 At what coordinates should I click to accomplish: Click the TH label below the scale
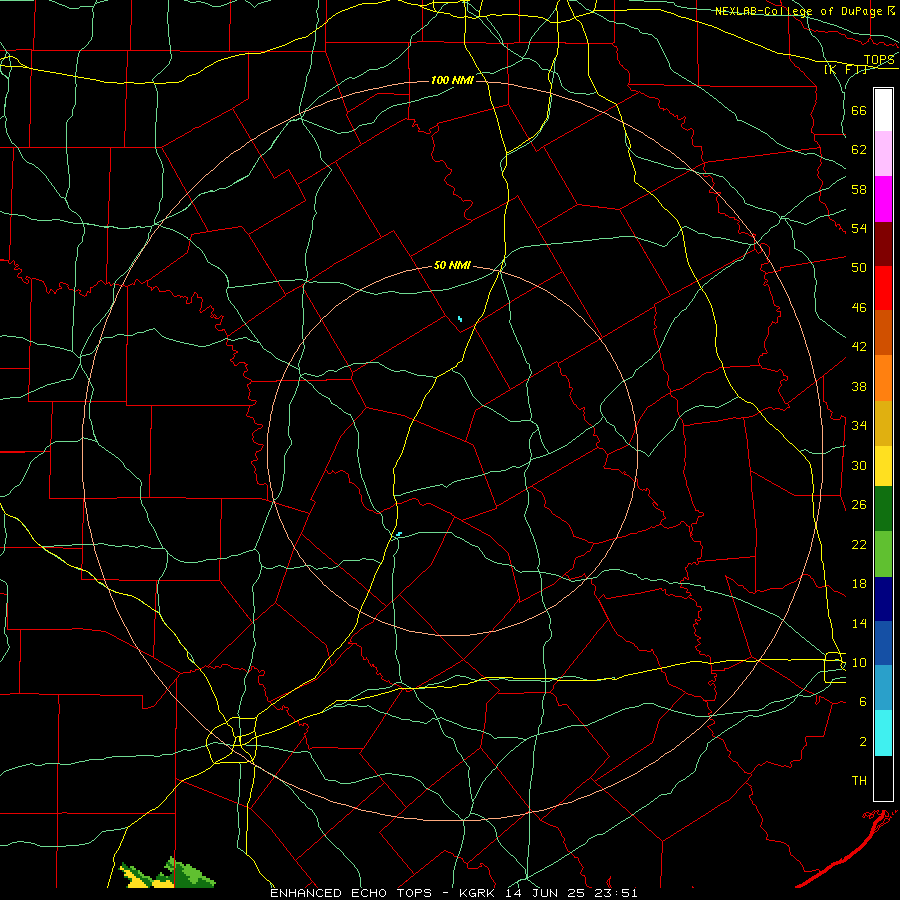click(x=859, y=781)
